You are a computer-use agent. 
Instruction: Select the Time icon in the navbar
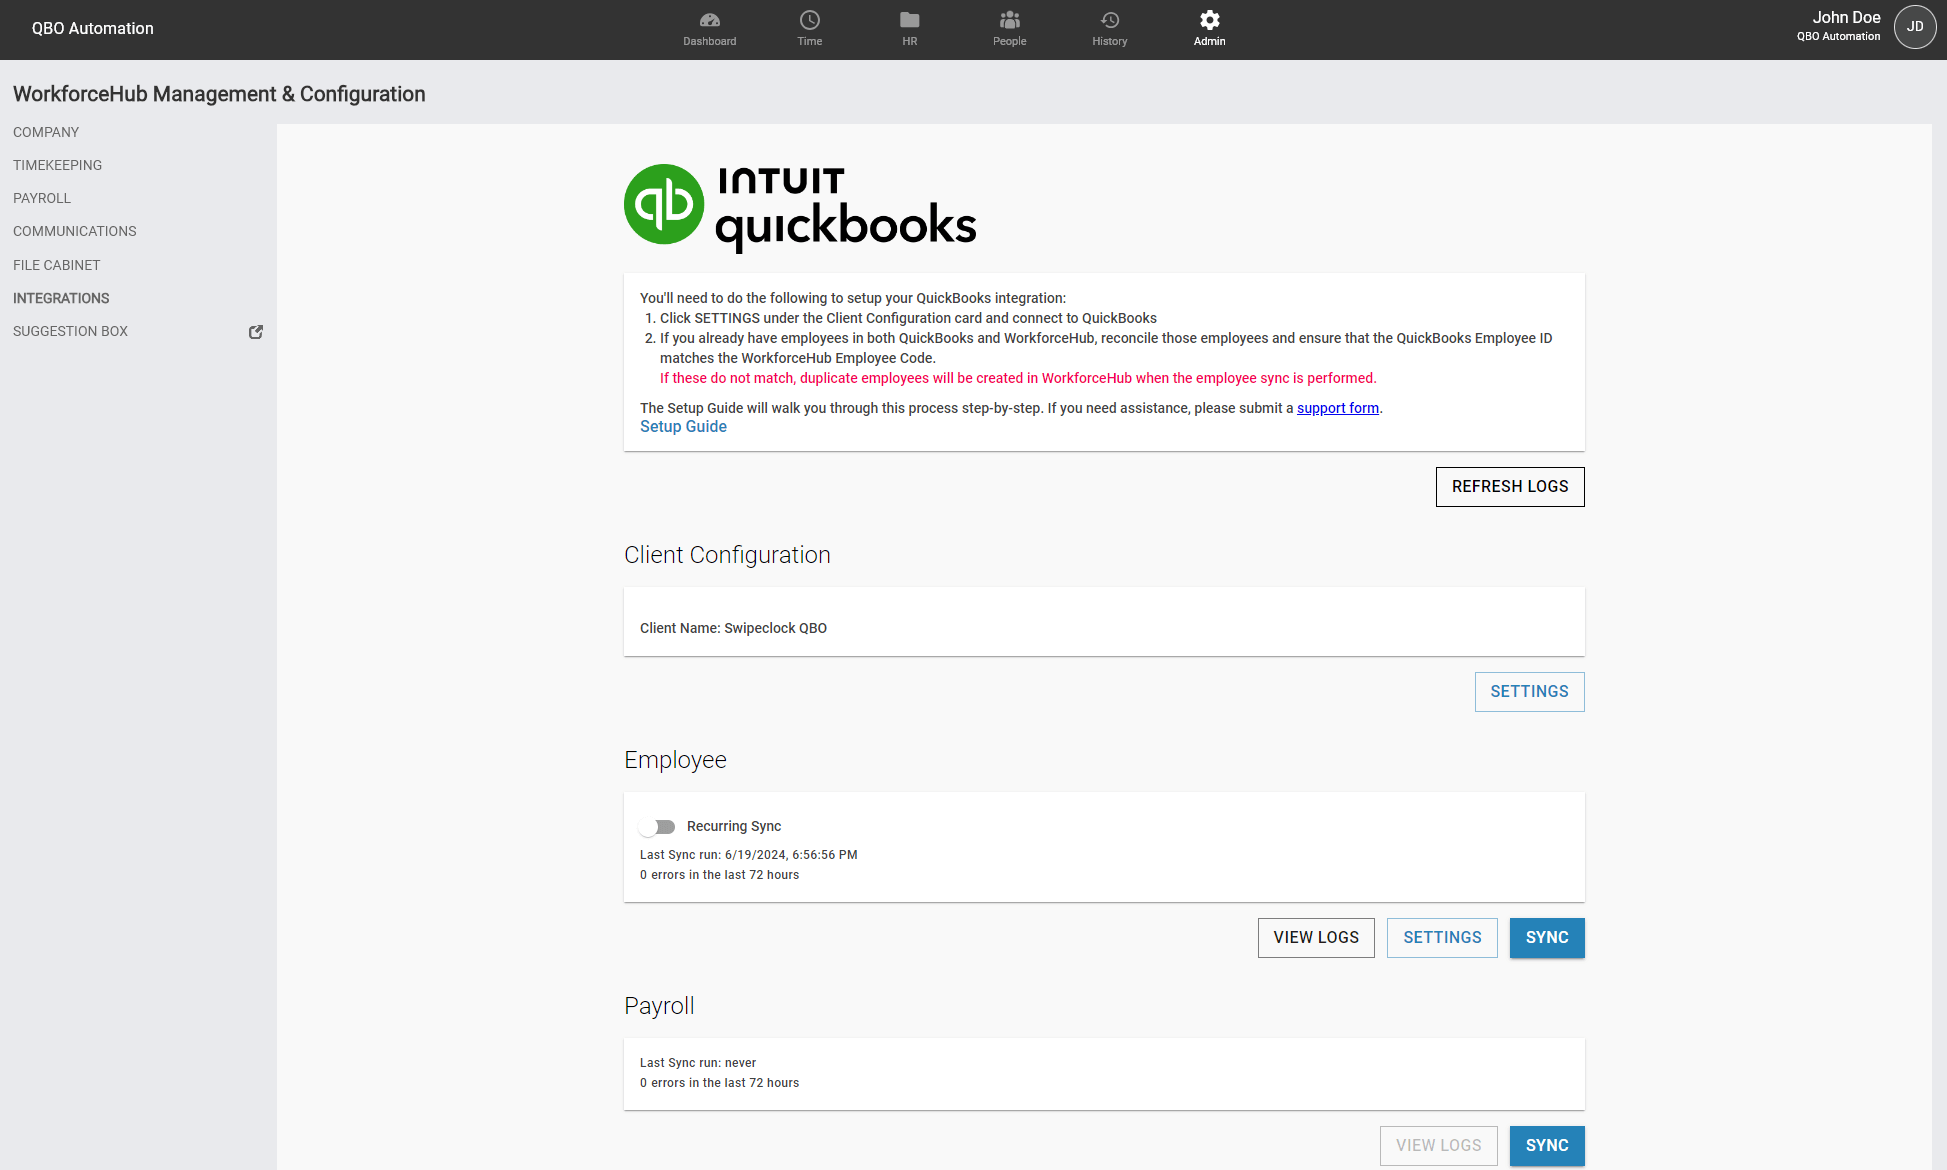(809, 27)
